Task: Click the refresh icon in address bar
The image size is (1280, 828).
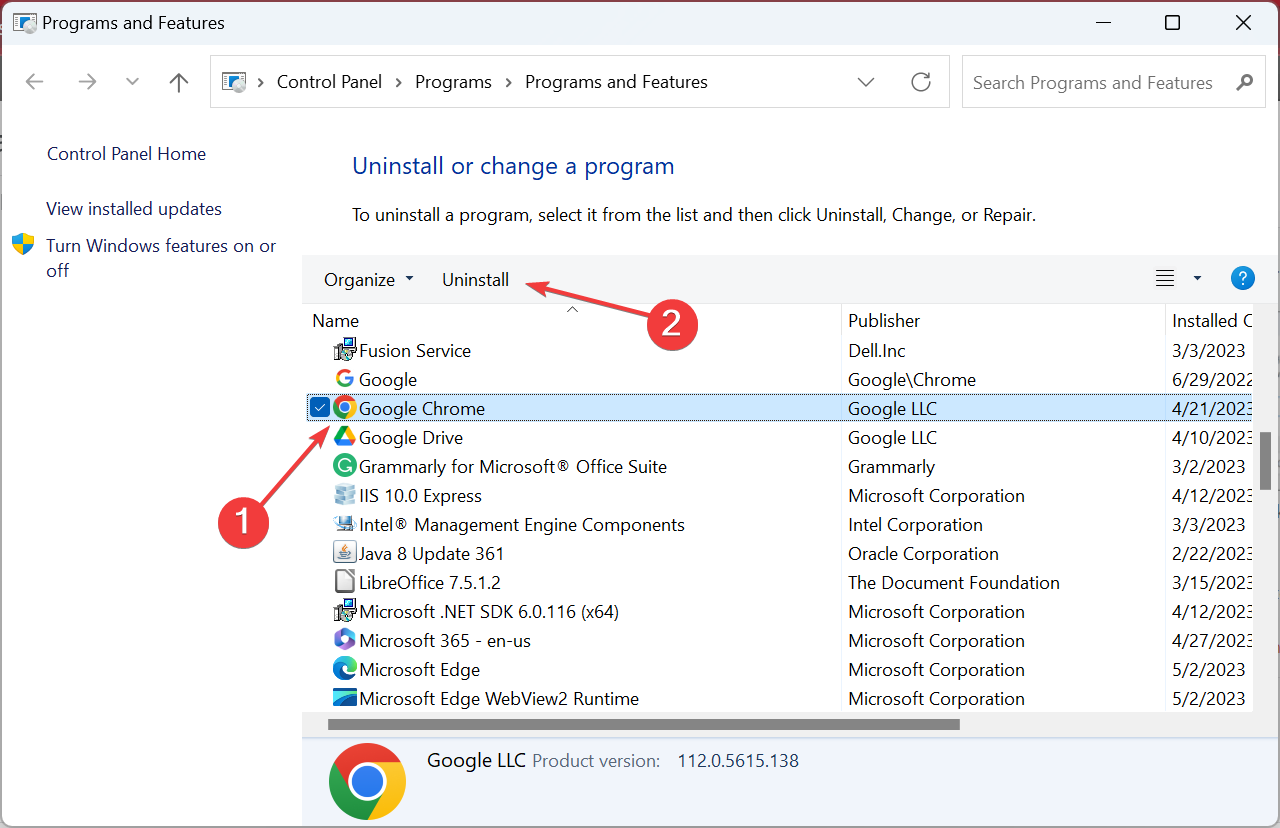Action: coord(921,82)
